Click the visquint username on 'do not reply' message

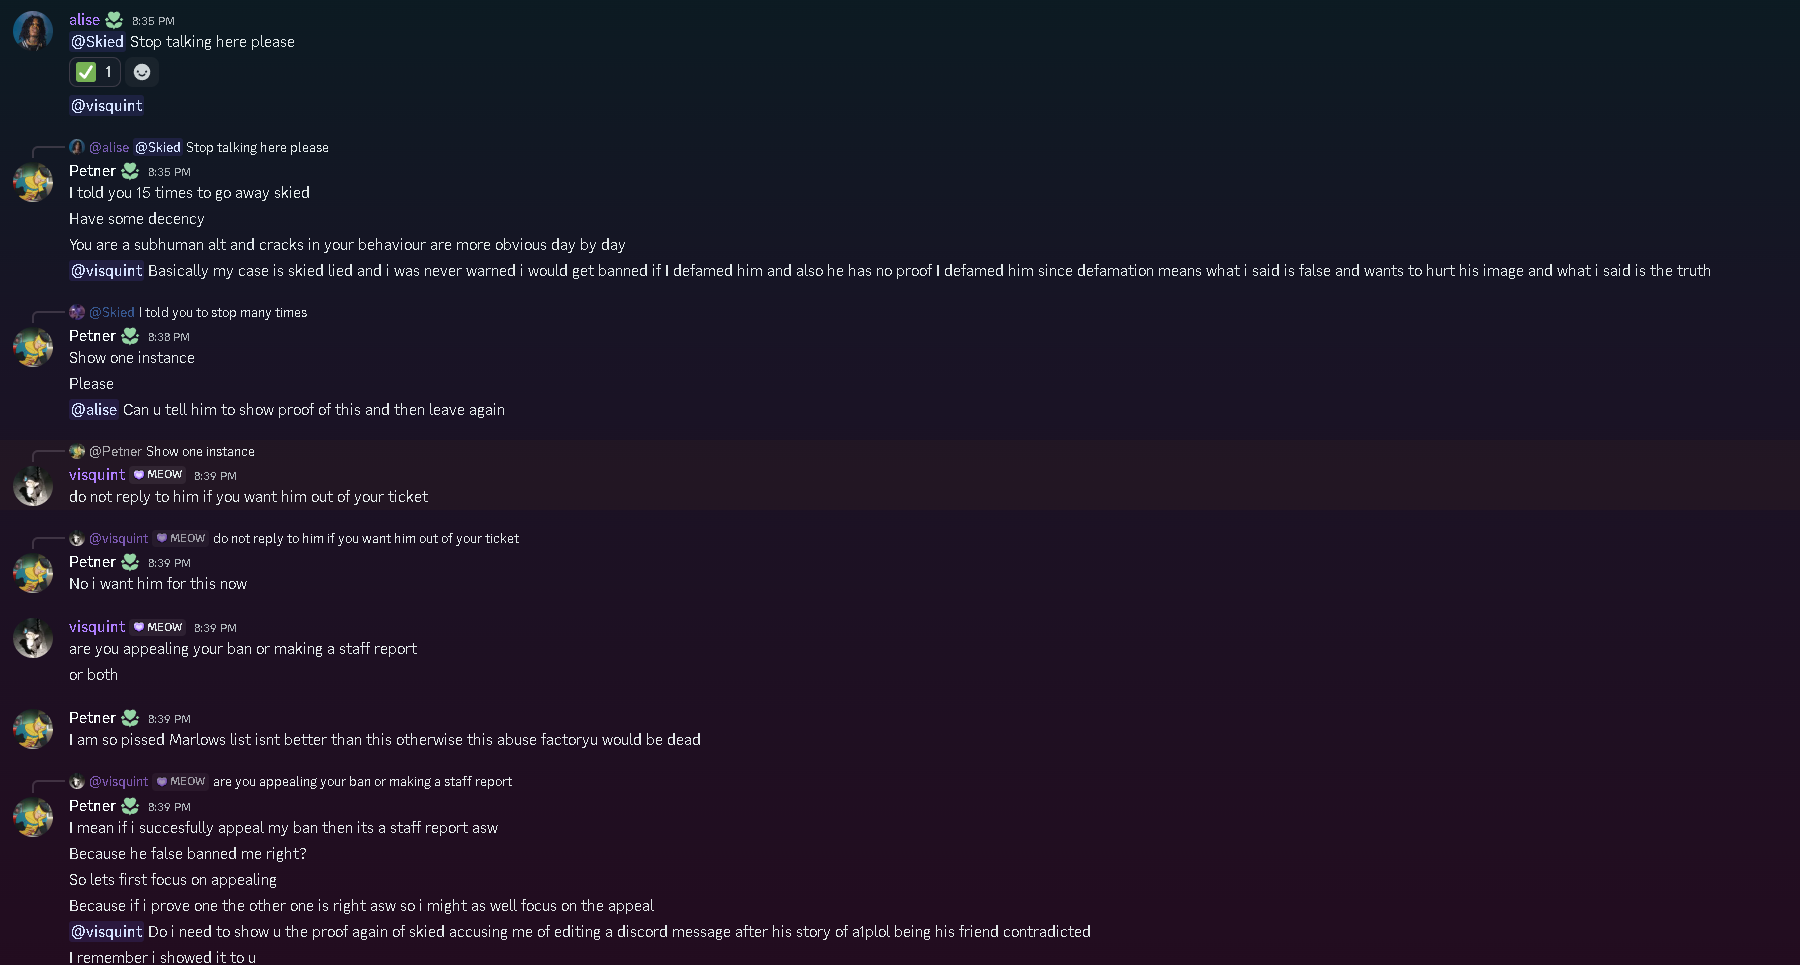coord(97,475)
